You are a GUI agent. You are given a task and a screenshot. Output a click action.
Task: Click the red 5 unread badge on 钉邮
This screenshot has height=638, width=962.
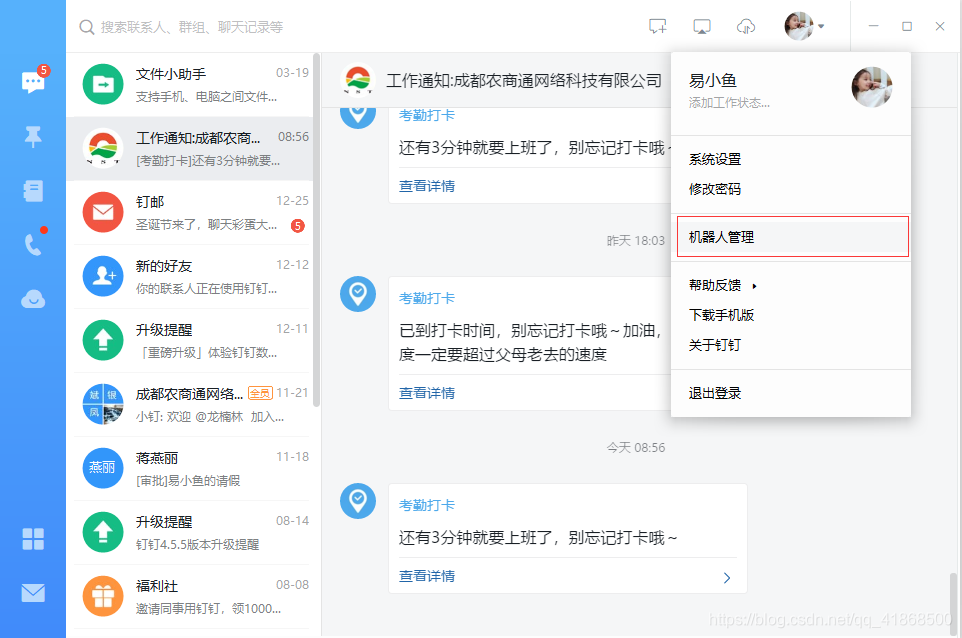click(298, 226)
